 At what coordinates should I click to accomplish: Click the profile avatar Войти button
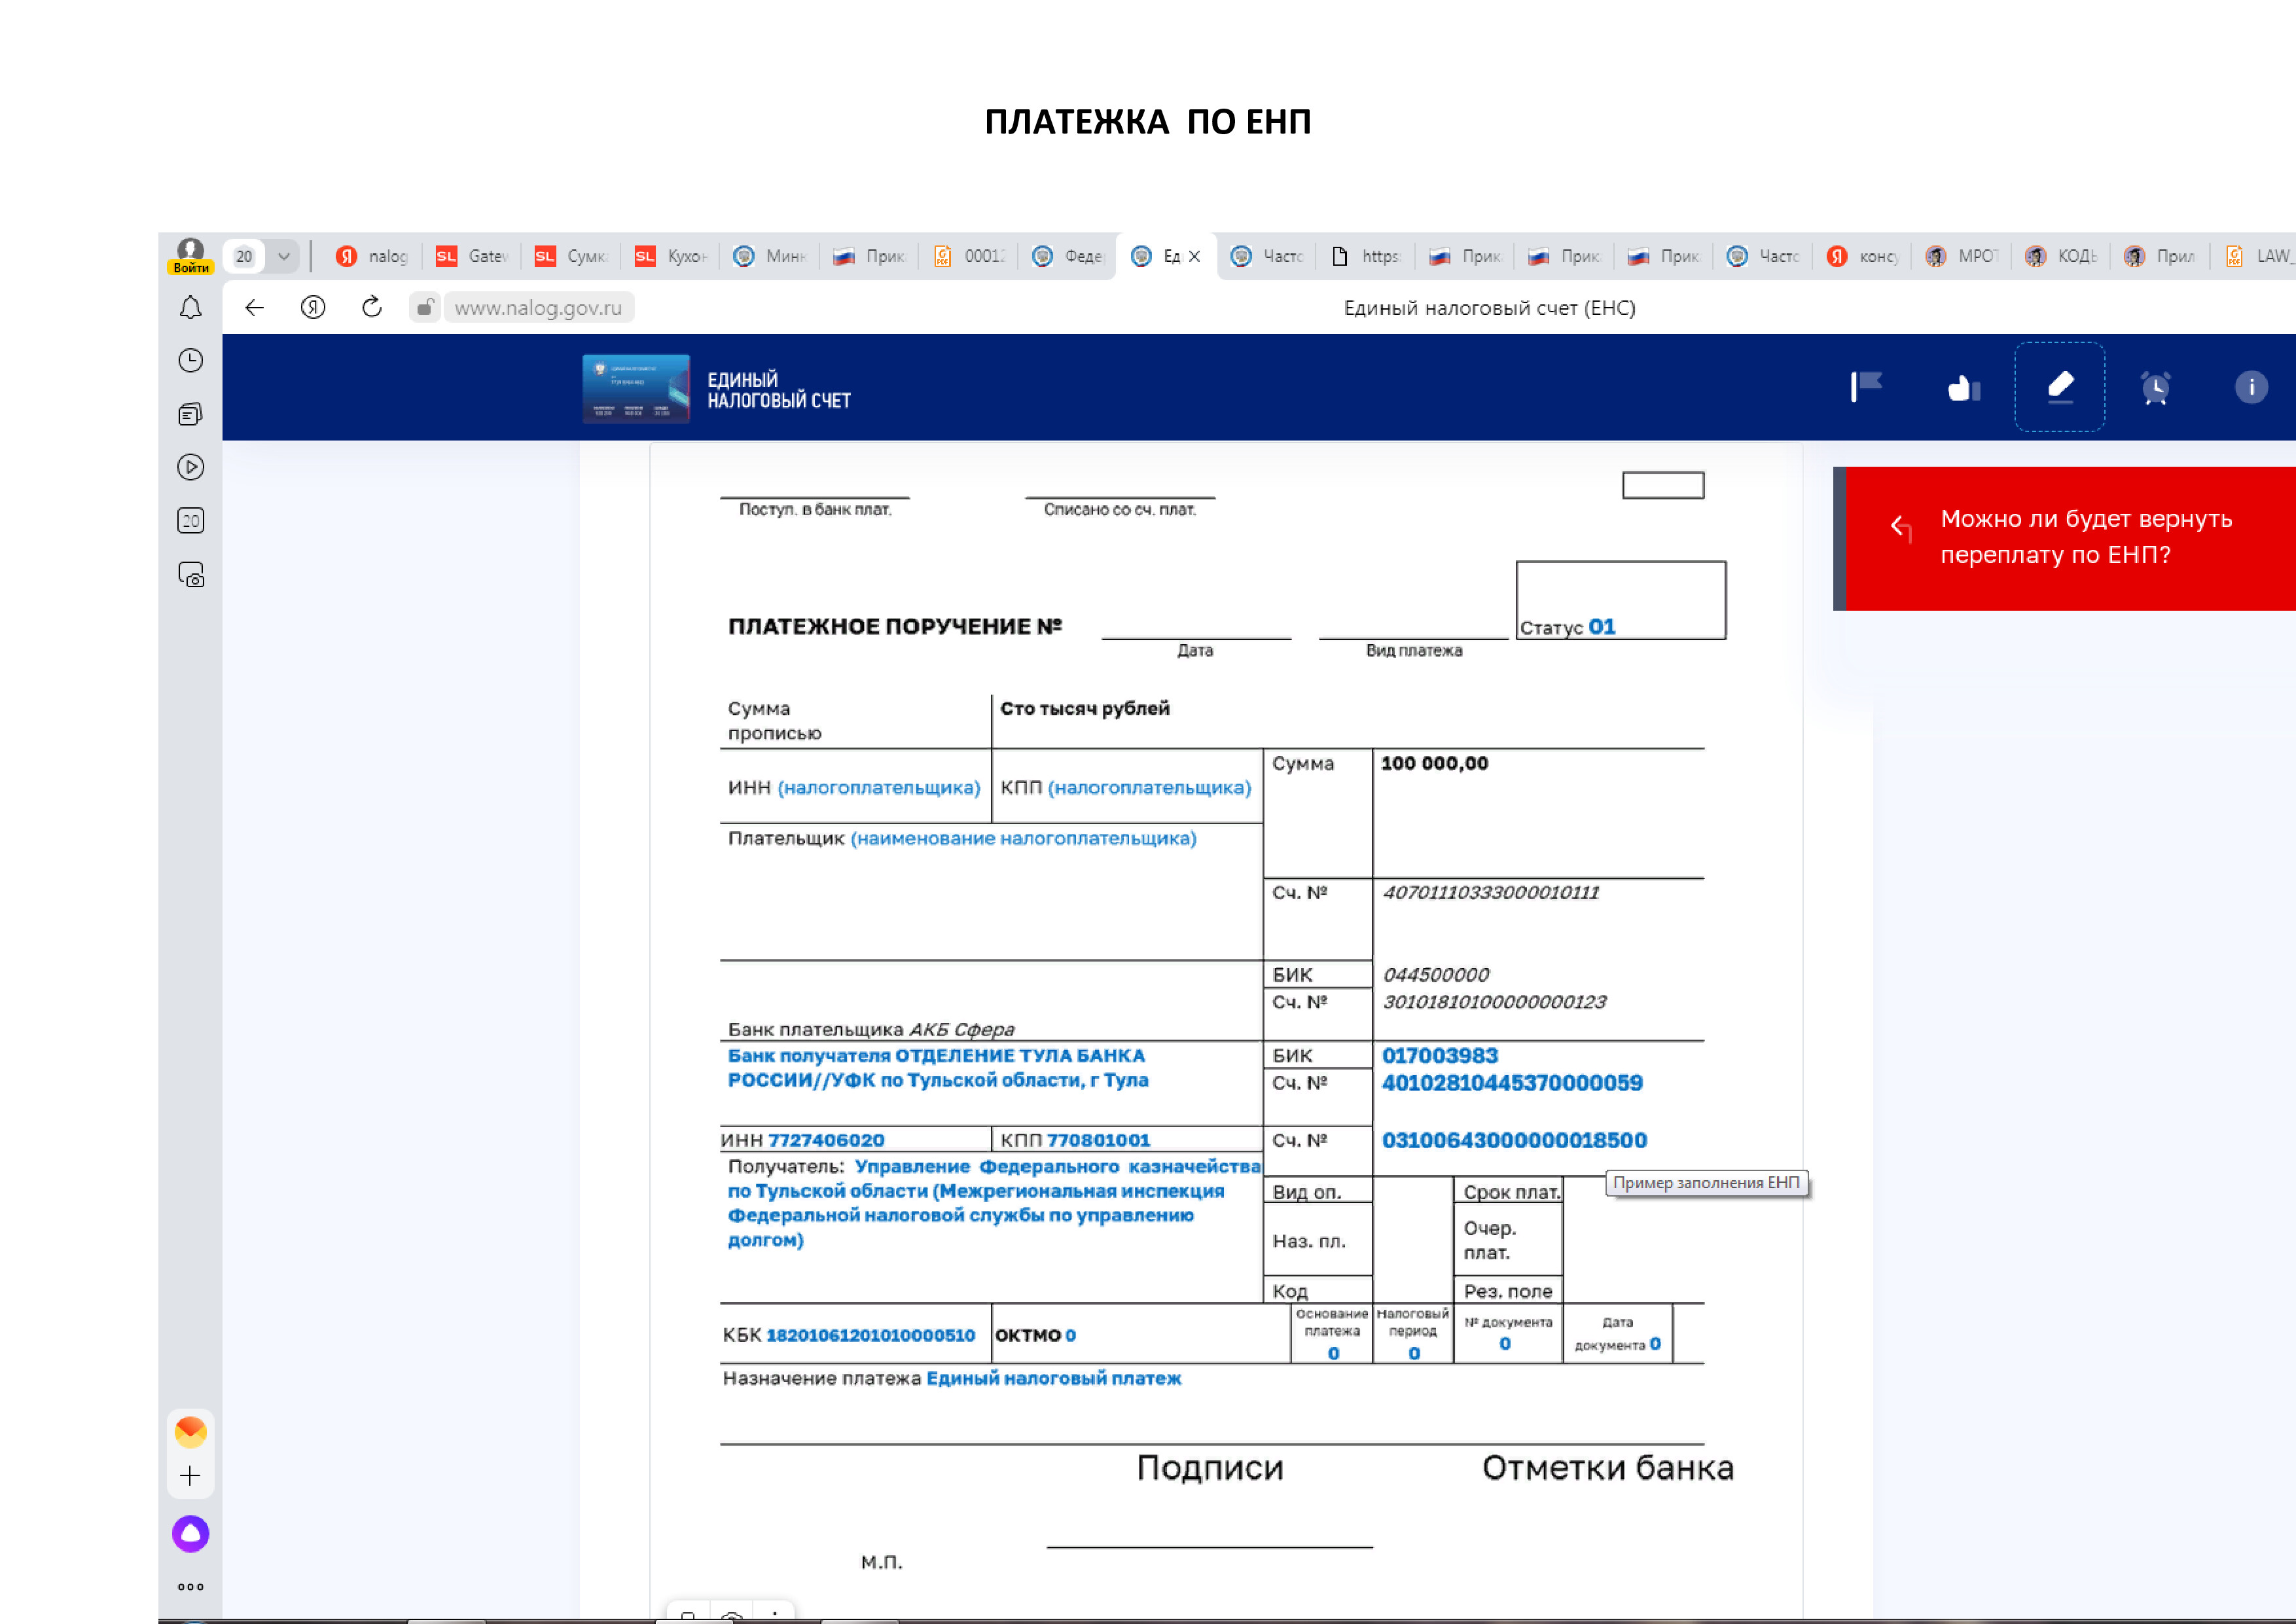(x=190, y=256)
